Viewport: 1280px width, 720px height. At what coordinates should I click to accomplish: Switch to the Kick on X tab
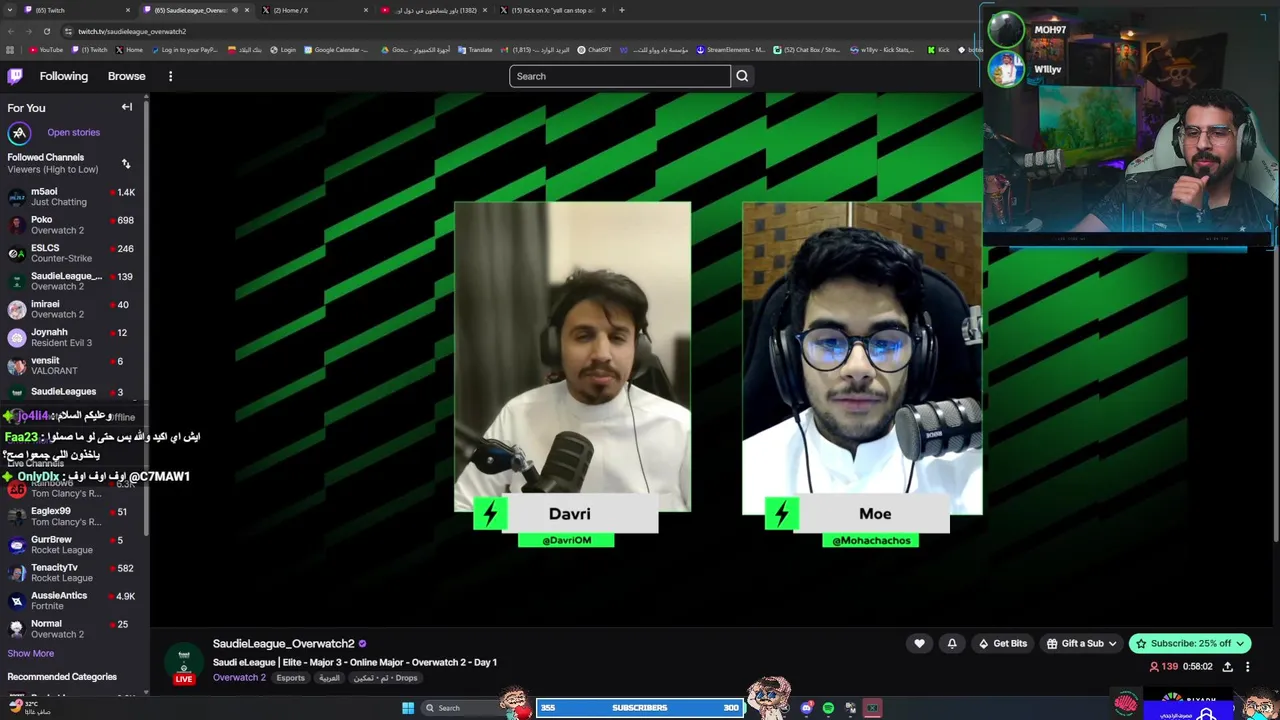553,10
